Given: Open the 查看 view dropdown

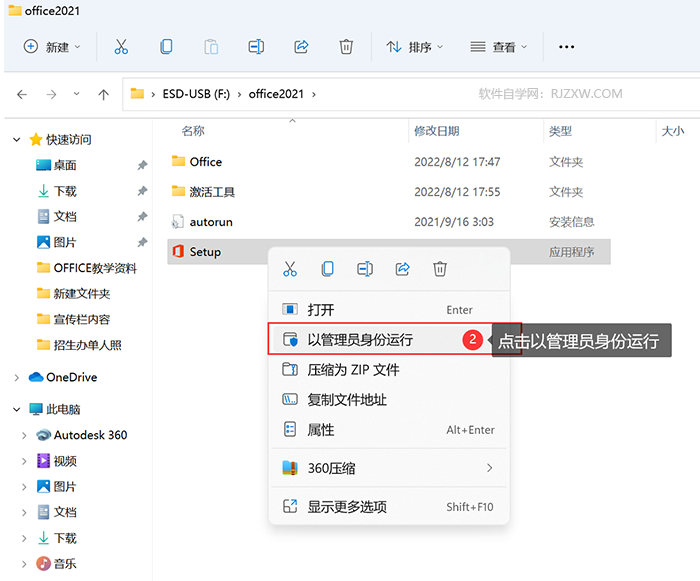Looking at the screenshot, I should coord(499,46).
